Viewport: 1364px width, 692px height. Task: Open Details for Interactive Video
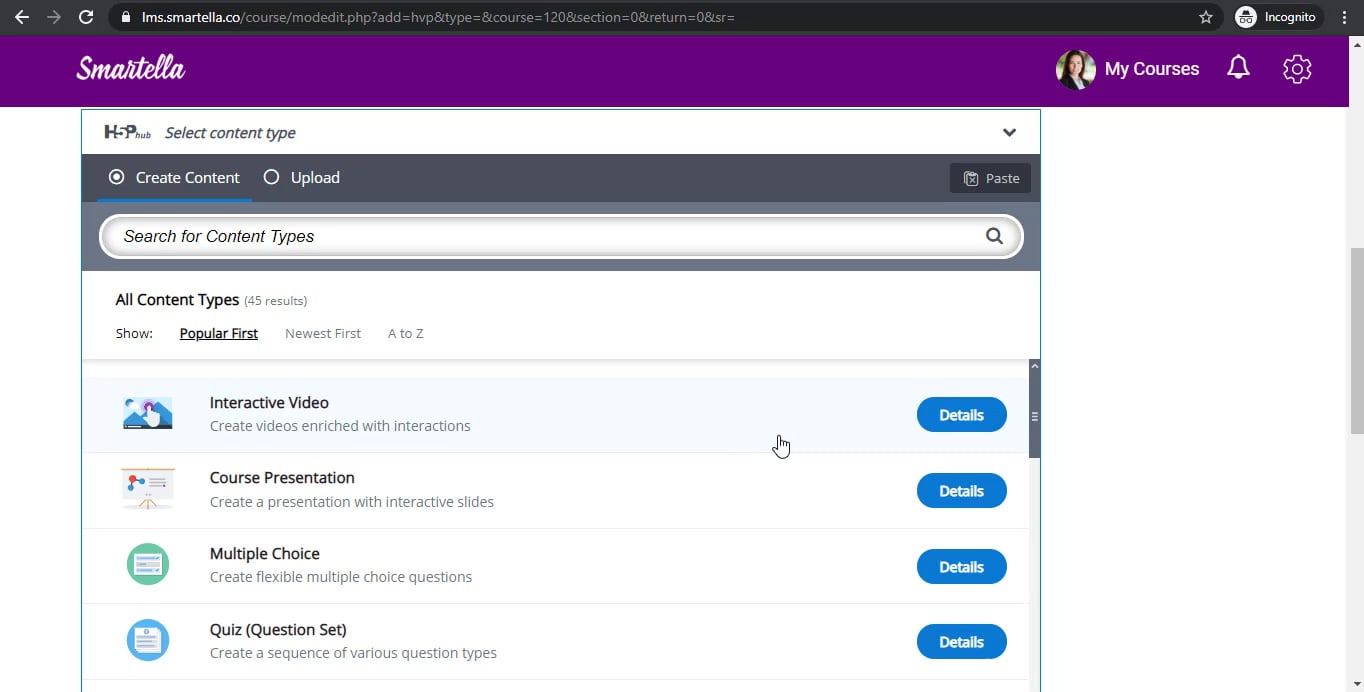tap(962, 415)
